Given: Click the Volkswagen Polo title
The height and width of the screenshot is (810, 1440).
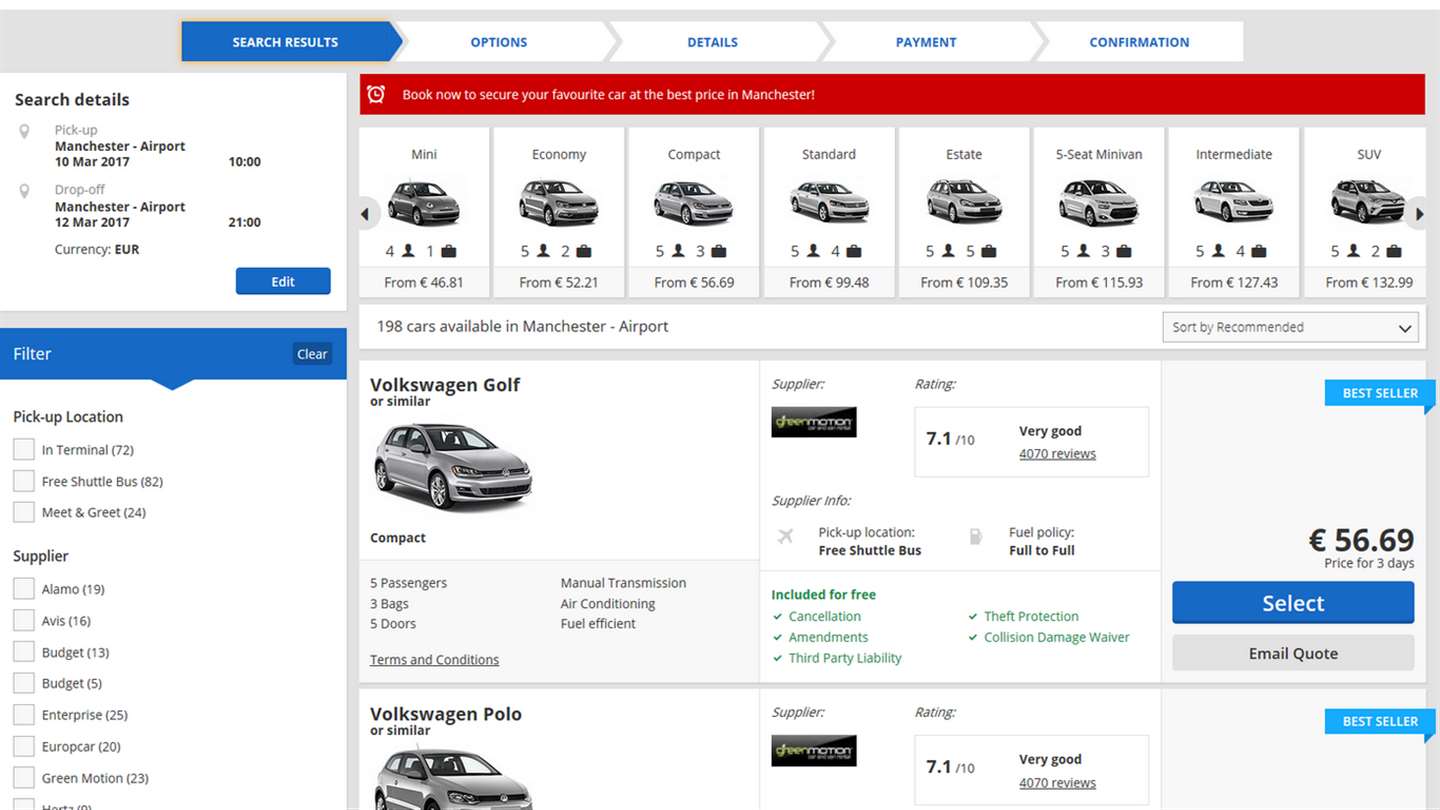Looking at the screenshot, I should tap(446, 714).
